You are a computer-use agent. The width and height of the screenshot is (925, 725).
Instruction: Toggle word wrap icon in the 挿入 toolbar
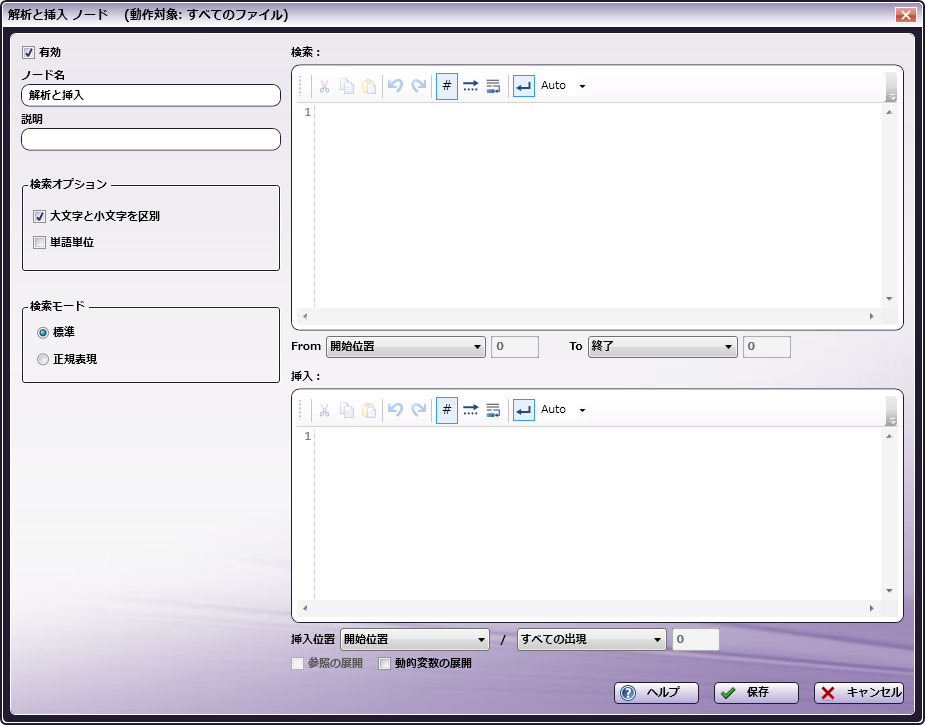pyautogui.click(x=493, y=410)
